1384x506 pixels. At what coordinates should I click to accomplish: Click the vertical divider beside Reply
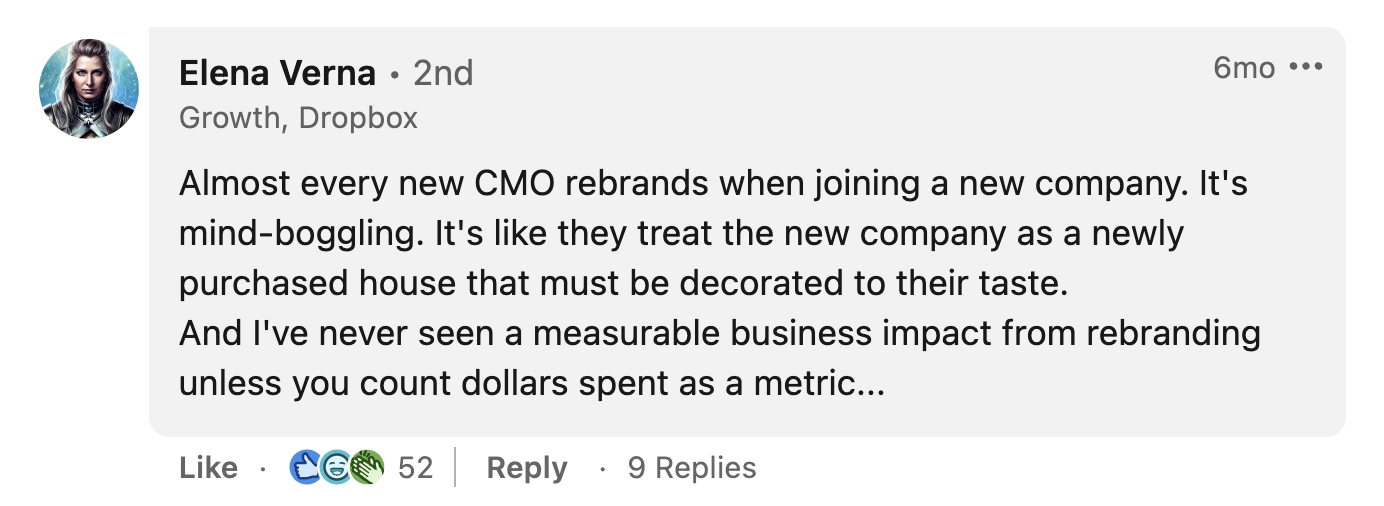(x=455, y=467)
